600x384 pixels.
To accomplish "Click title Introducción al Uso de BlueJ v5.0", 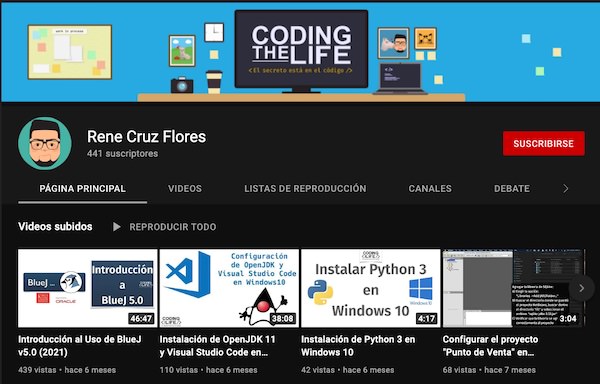I will coord(80,345).
